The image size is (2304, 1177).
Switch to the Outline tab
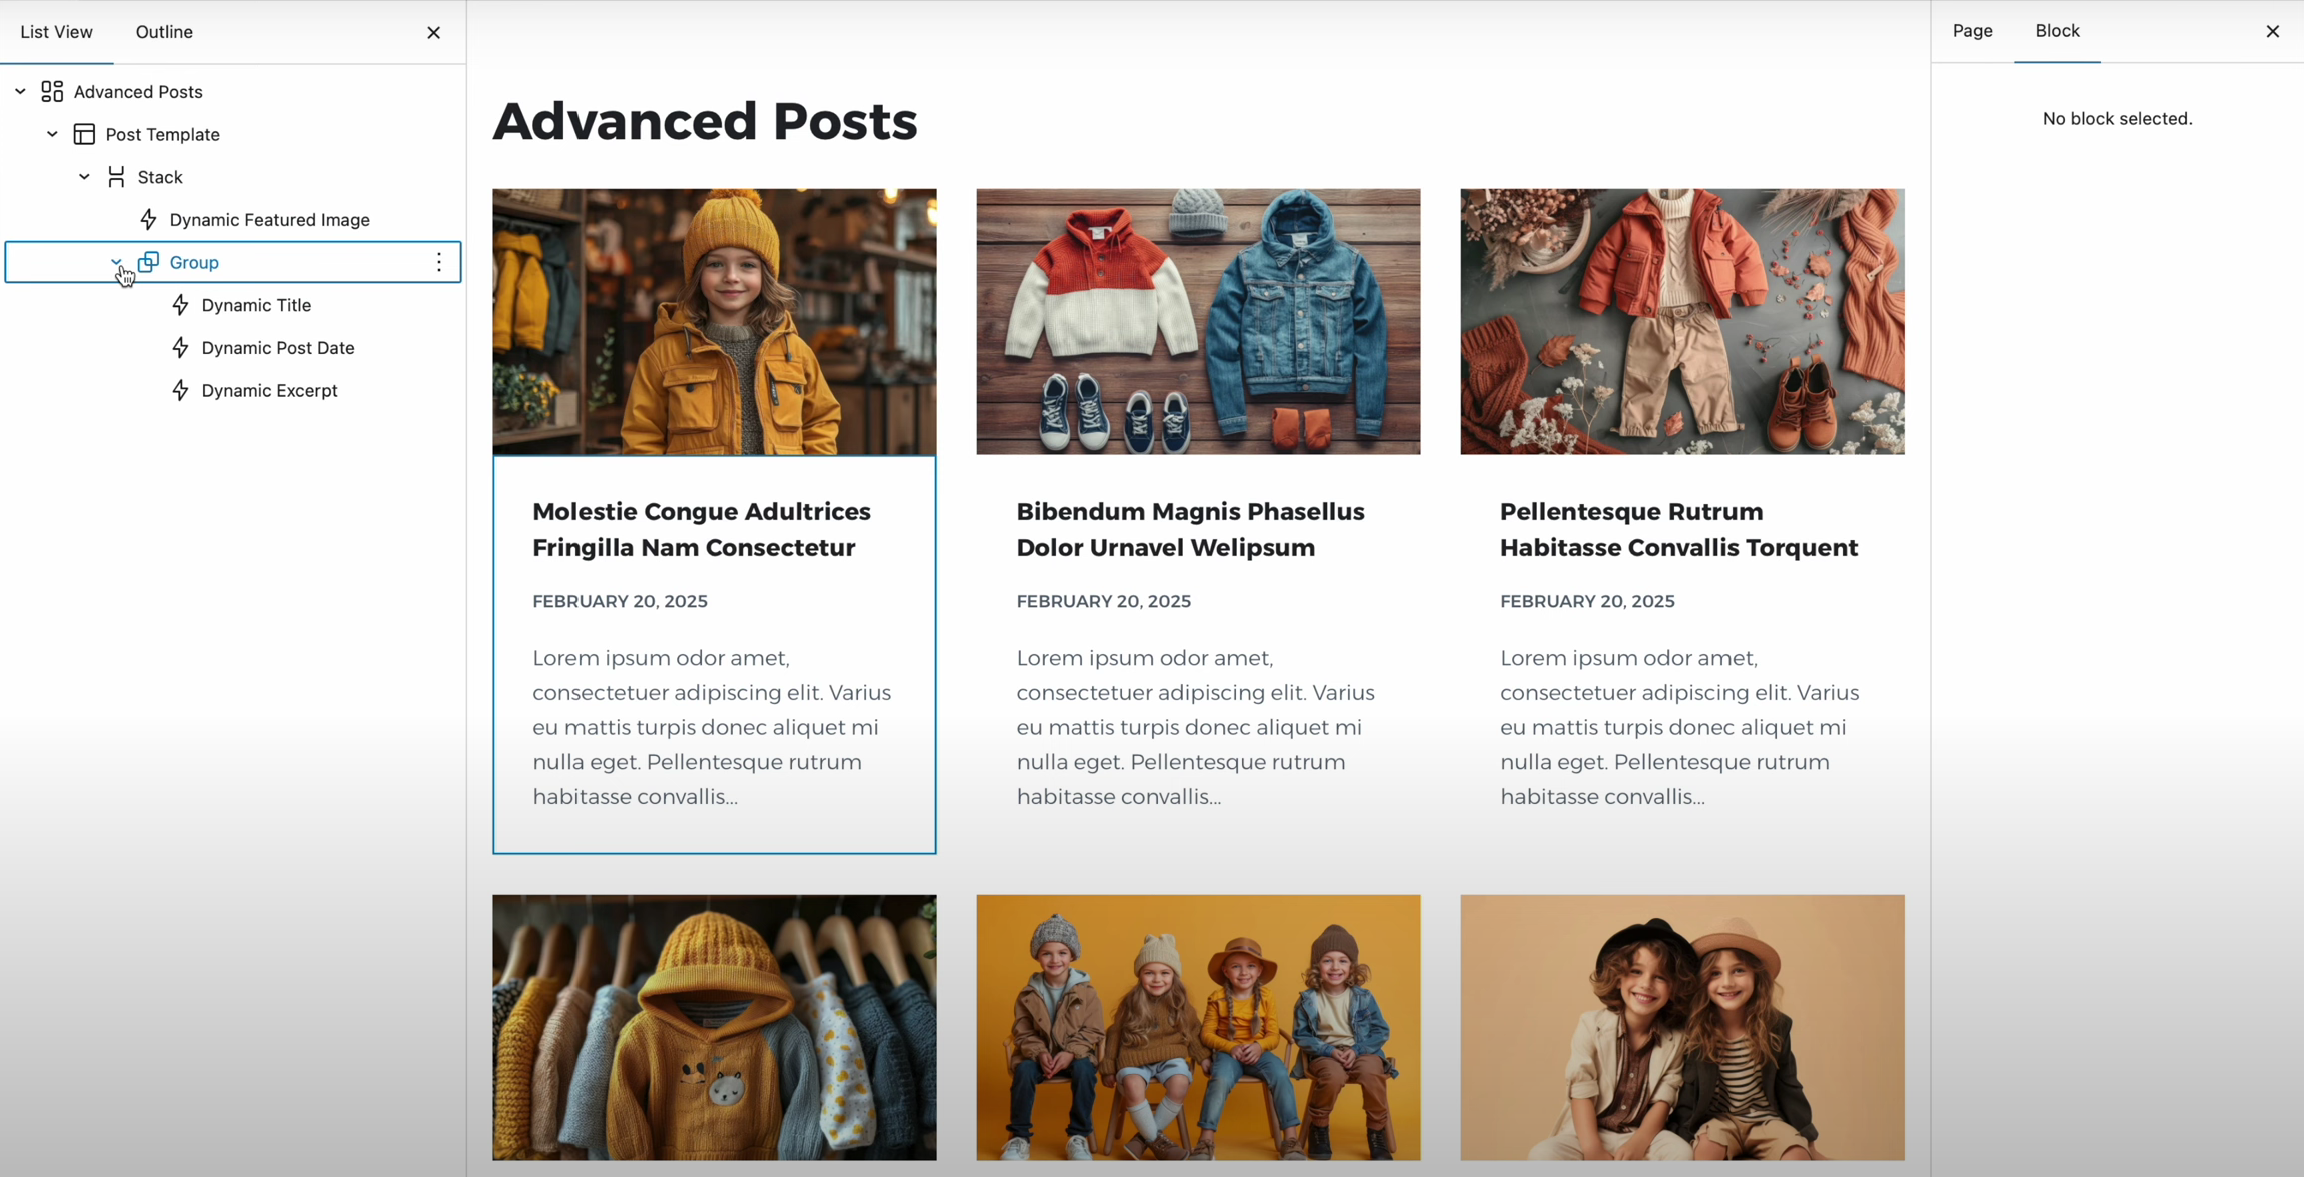pos(164,32)
